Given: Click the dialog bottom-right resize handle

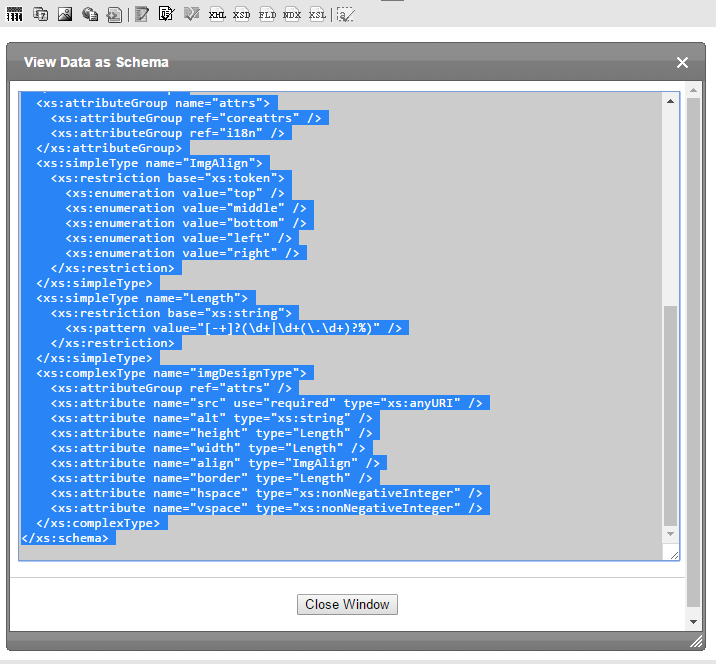Looking at the screenshot, I should 696,642.
